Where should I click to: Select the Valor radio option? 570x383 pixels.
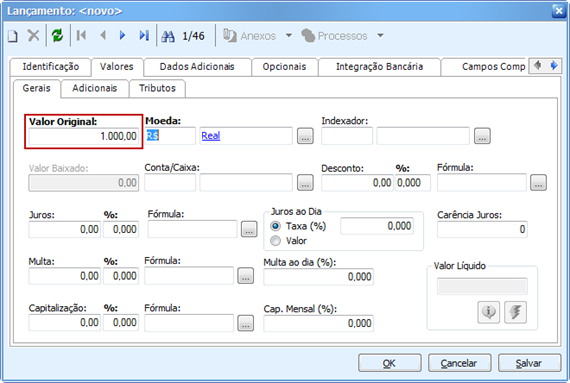(x=276, y=241)
